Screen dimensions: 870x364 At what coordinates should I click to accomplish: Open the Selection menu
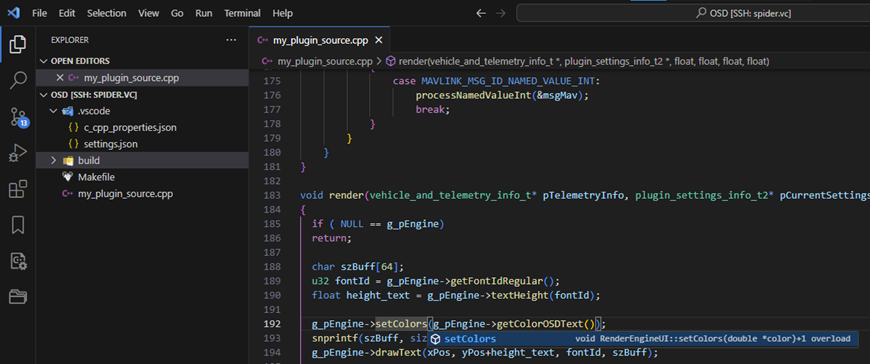(107, 13)
